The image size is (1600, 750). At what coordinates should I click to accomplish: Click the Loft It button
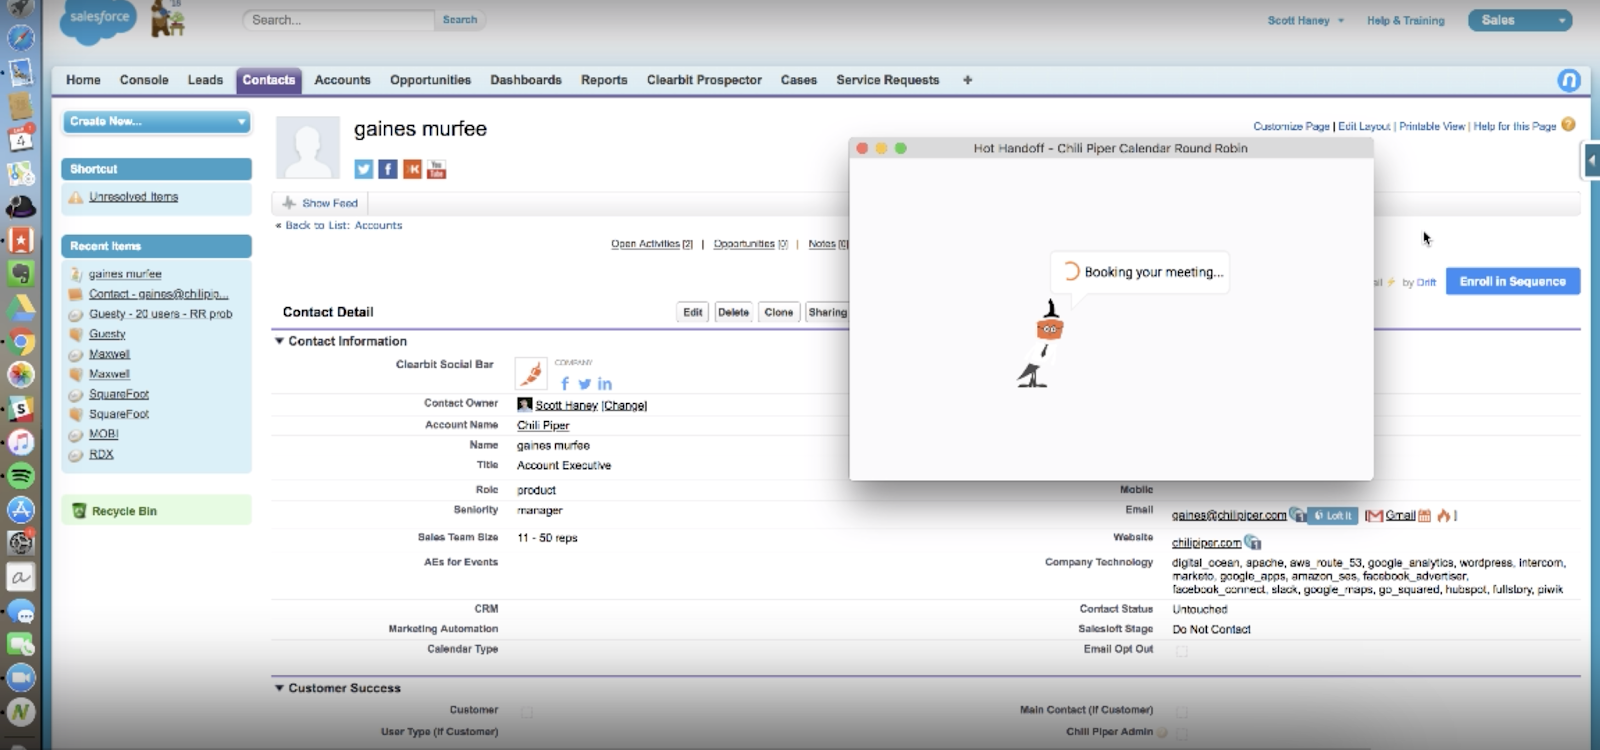[x=1332, y=516]
